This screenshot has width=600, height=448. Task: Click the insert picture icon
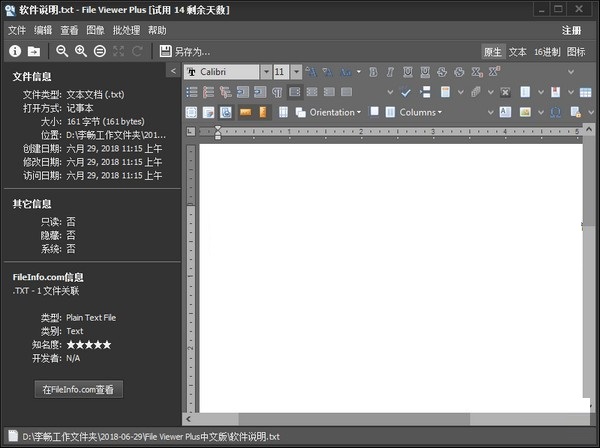pos(525,112)
